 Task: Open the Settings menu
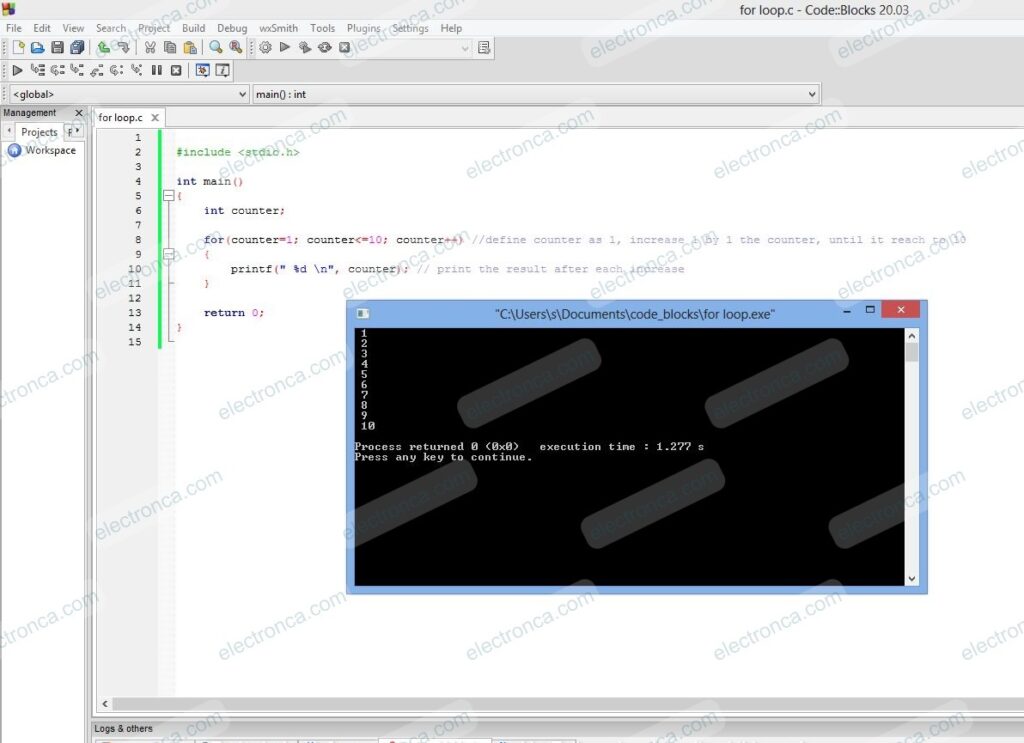410,28
